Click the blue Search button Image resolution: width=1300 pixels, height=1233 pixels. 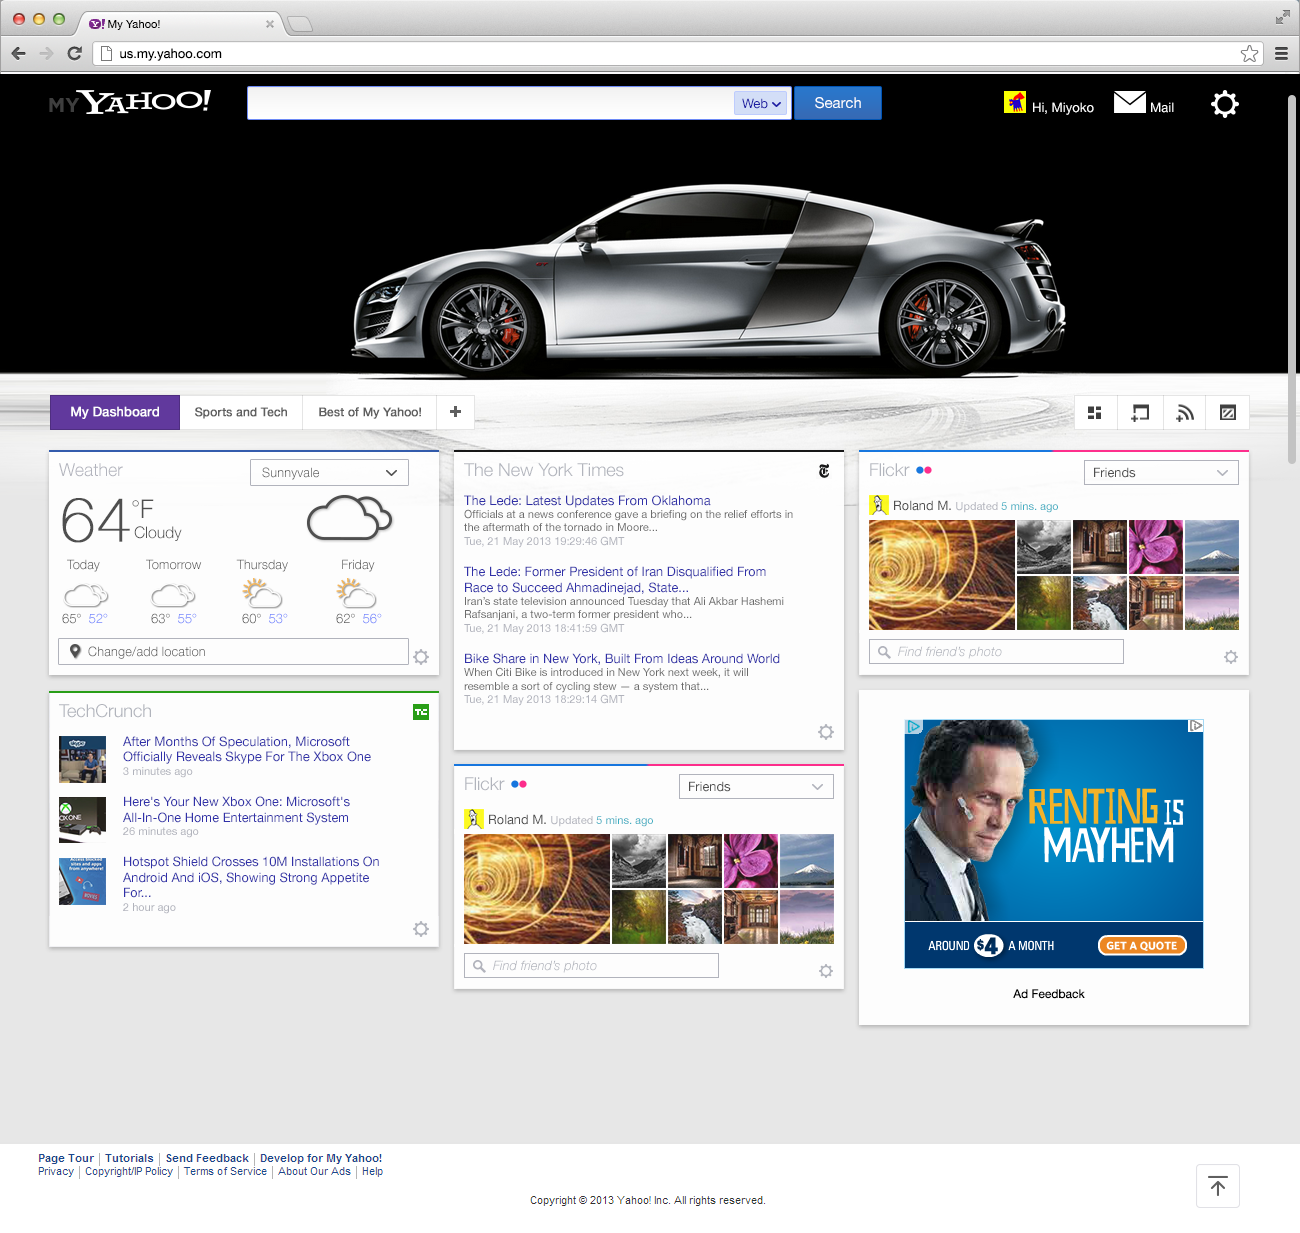point(838,103)
